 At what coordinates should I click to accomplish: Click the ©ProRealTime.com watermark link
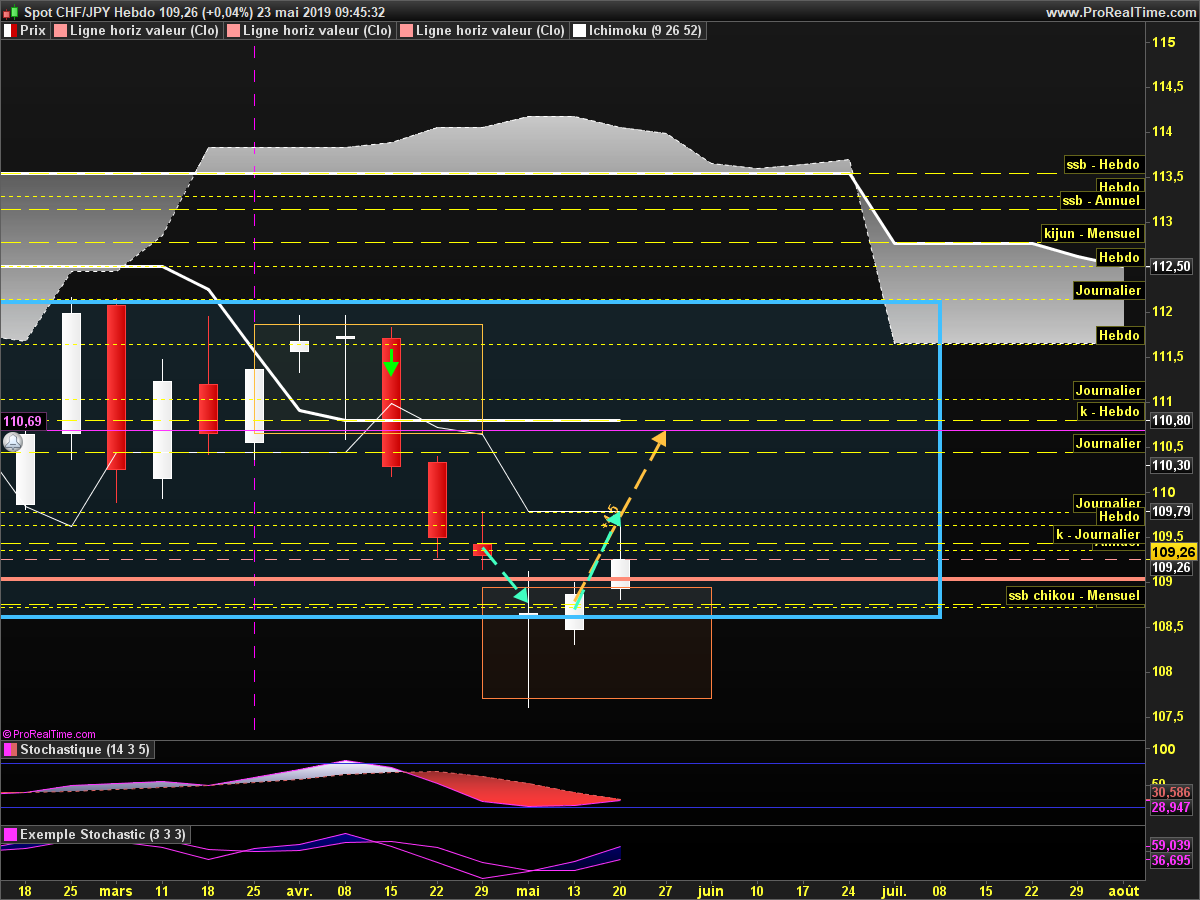[x=49, y=734]
